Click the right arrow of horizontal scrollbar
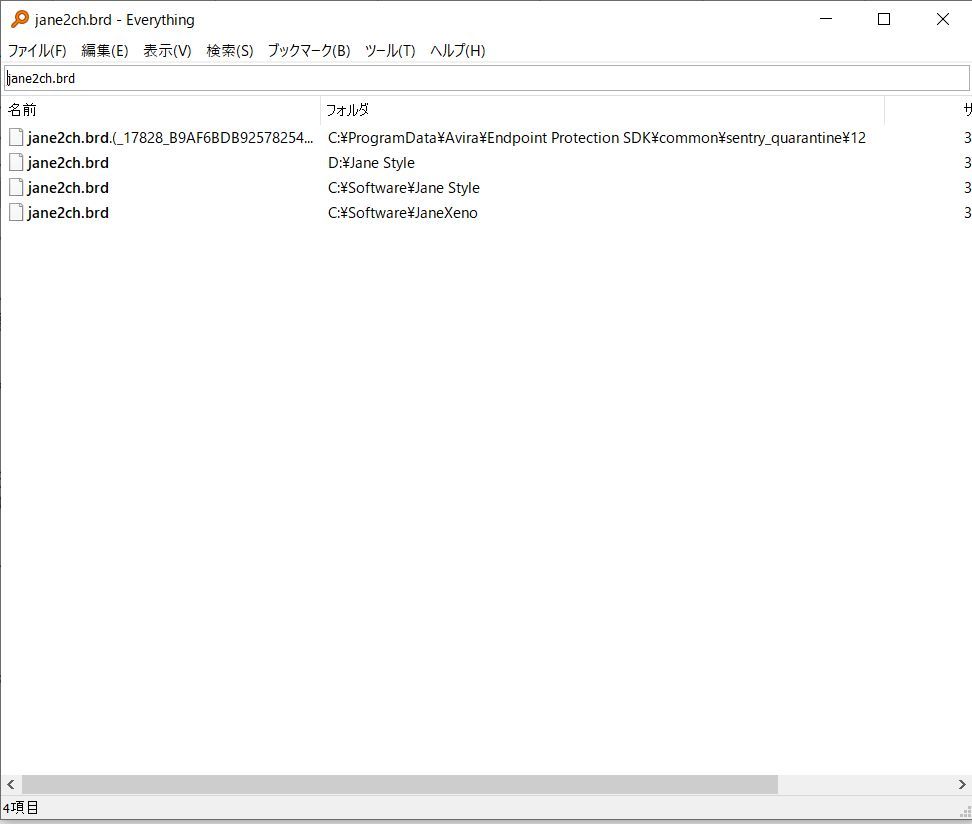Image resolution: width=972 pixels, height=824 pixels. tap(961, 784)
